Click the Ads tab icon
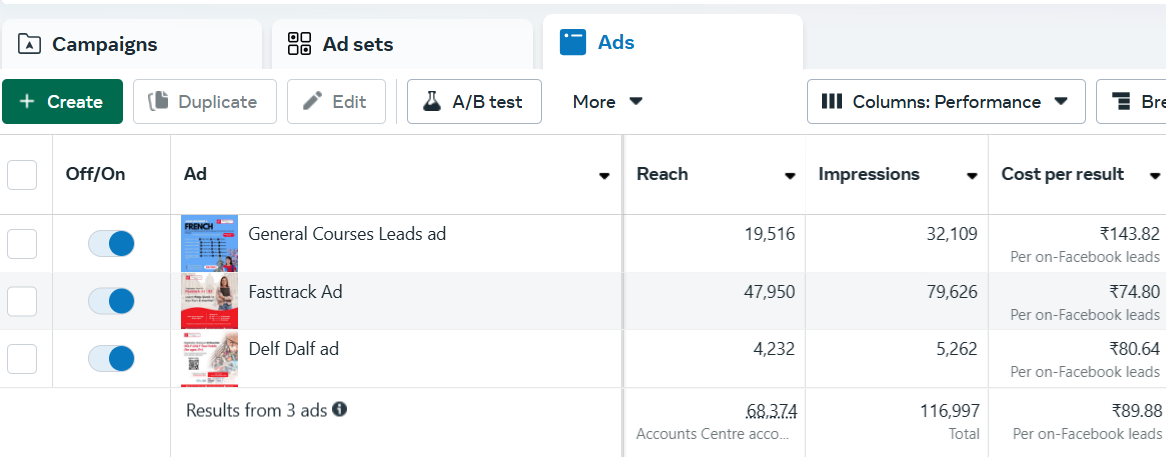The image size is (1166, 457). 573,43
